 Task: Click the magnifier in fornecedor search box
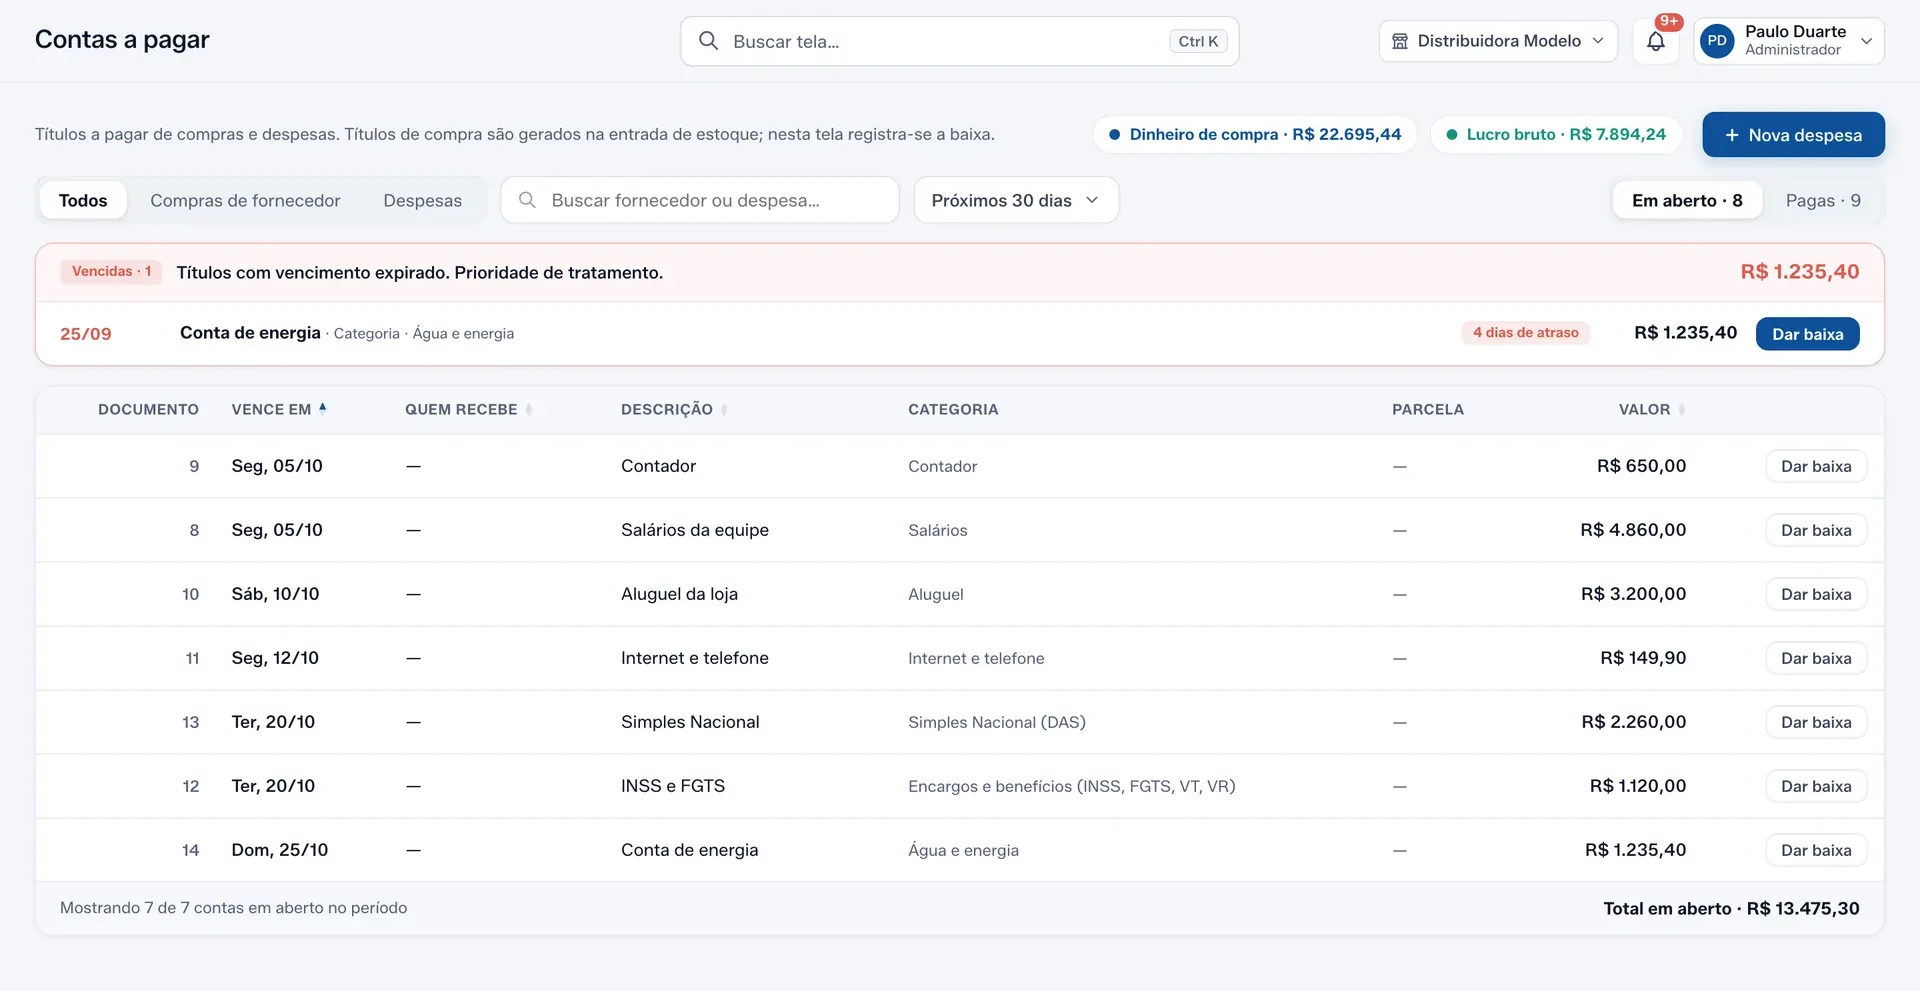(527, 200)
